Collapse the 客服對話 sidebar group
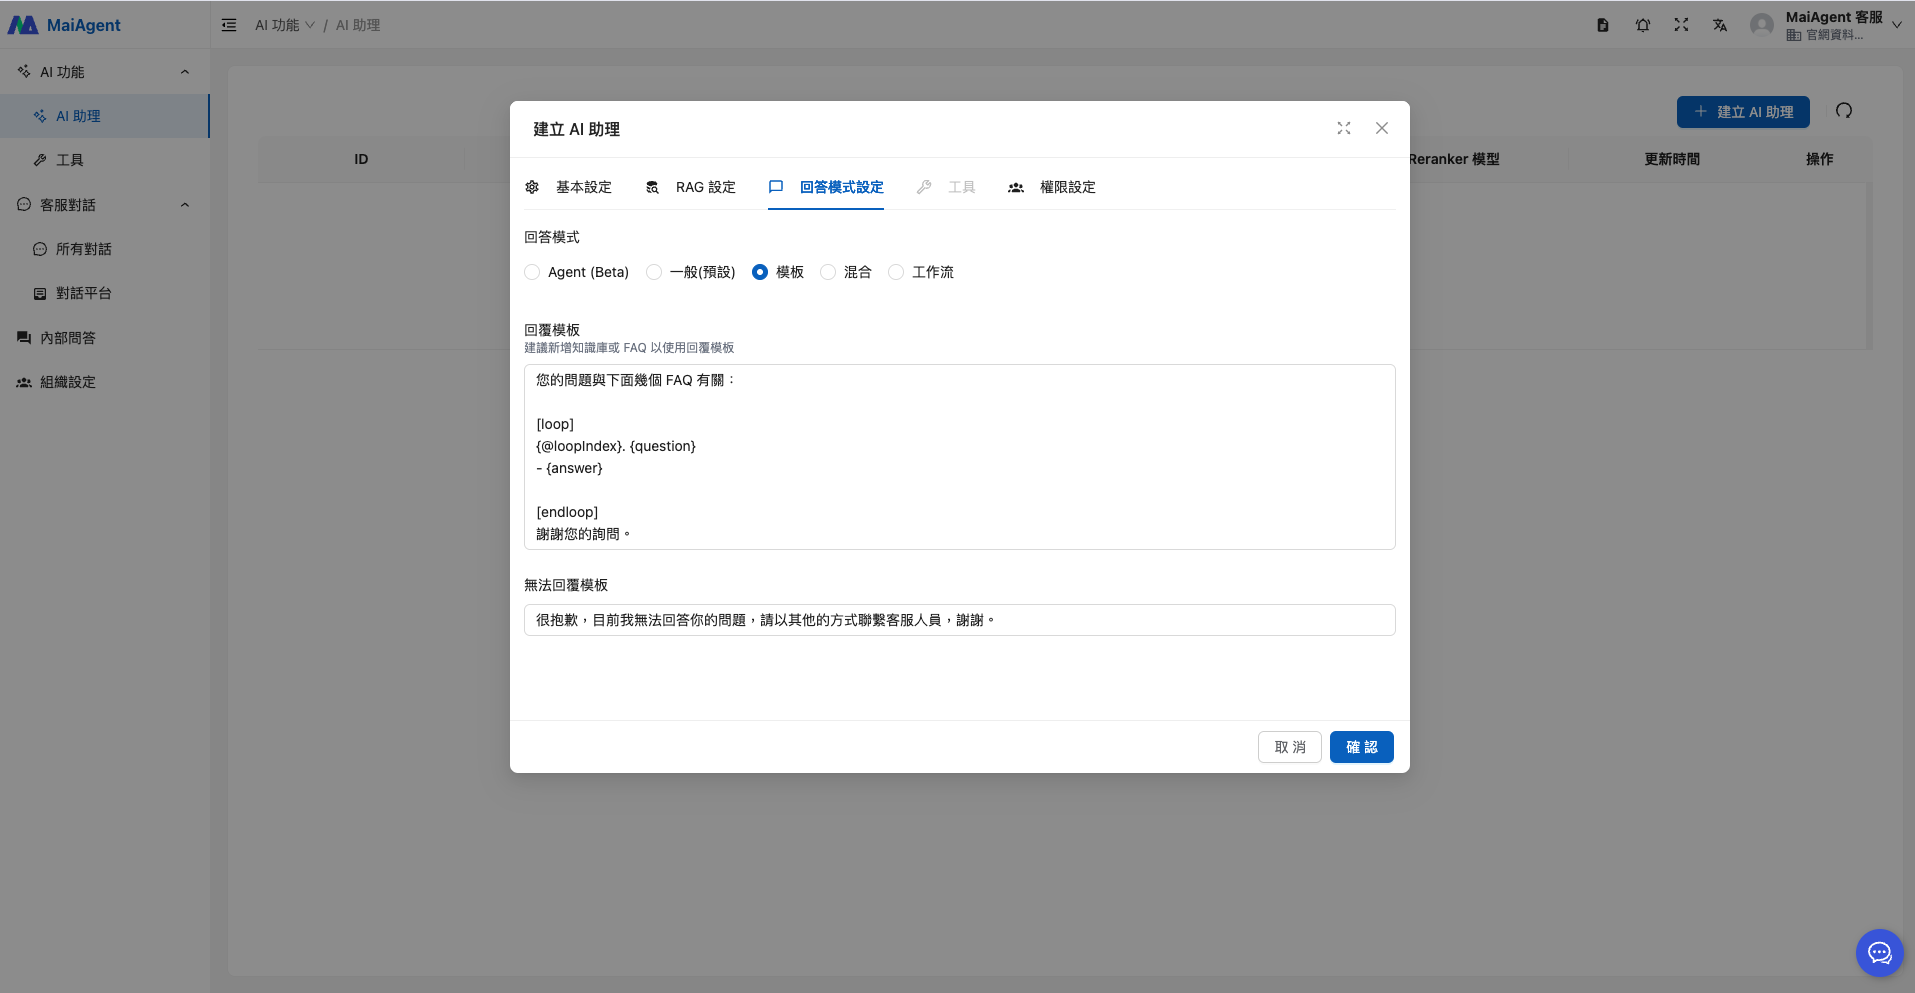This screenshot has height=993, width=1915. [x=185, y=205]
